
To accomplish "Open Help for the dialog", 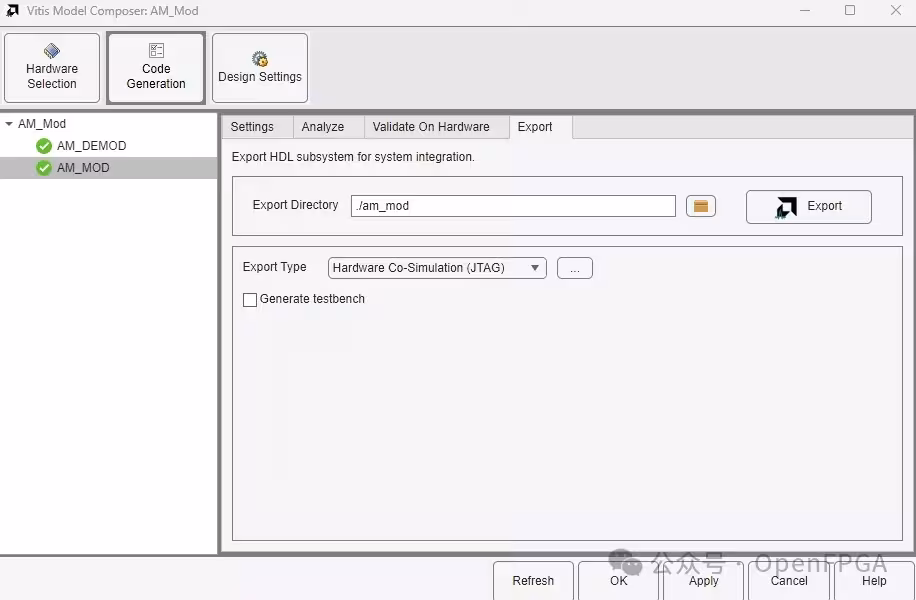I will click(874, 581).
